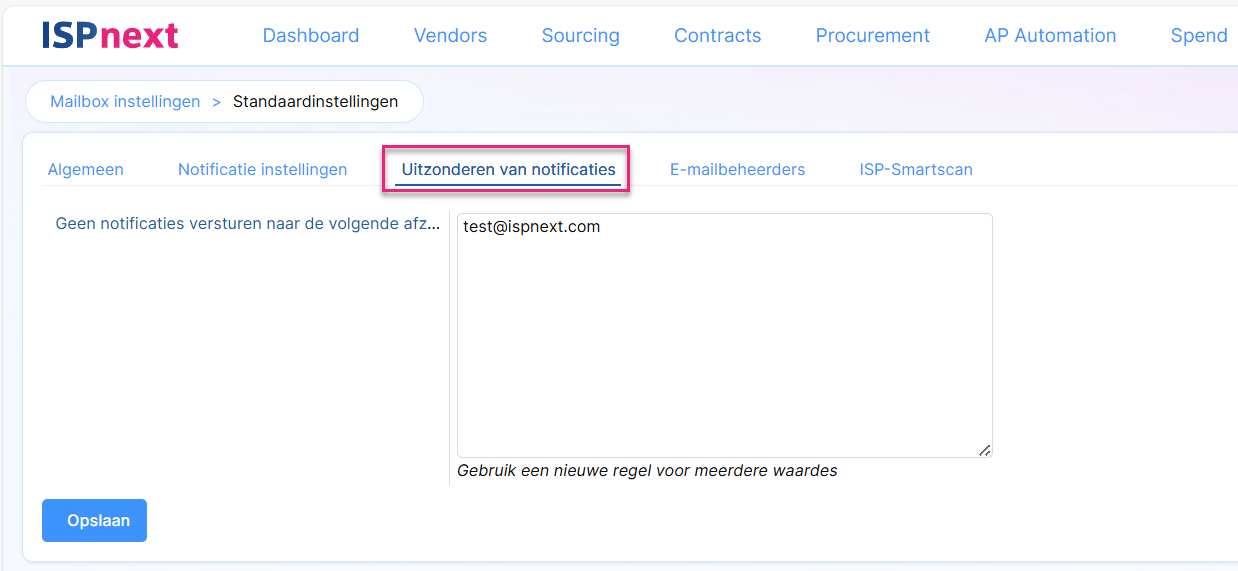The width and height of the screenshot is (1238, 571).
Task: Click the 'Geen notificaties versturen' field label
Action: (247, 224)
